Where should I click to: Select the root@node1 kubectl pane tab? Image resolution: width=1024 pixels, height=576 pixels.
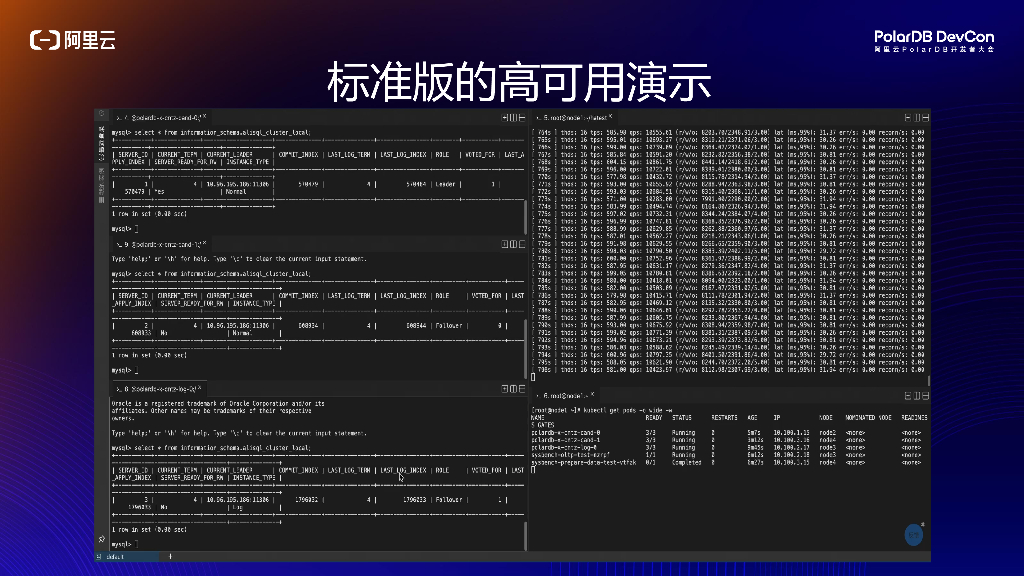point(564,396)
